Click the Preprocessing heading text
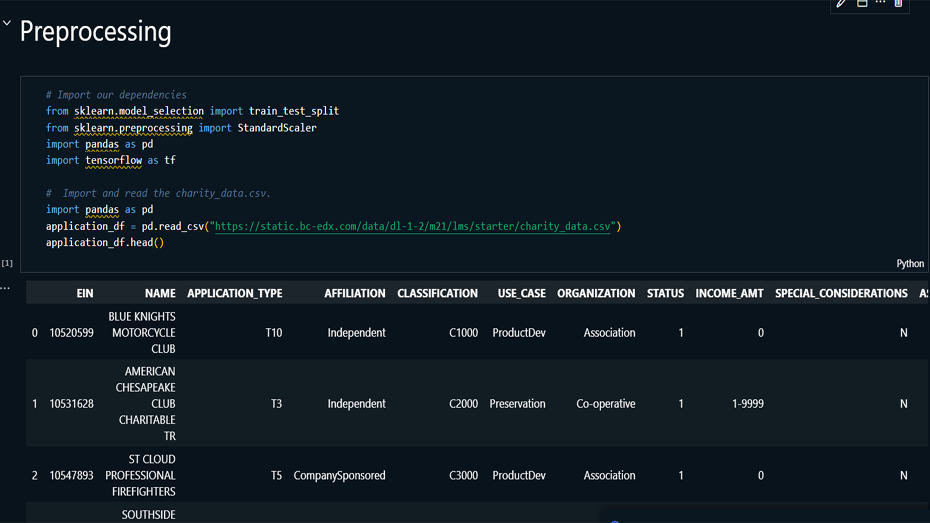 (95, 32)
